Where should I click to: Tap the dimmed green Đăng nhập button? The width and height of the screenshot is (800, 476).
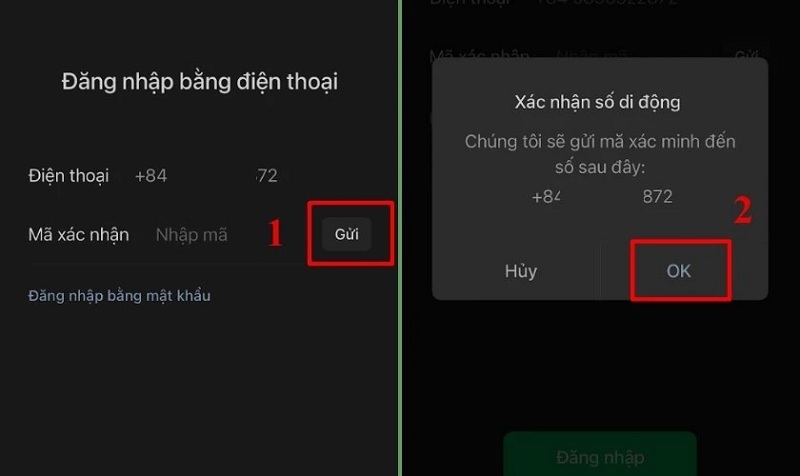click(x=600, y=454)
